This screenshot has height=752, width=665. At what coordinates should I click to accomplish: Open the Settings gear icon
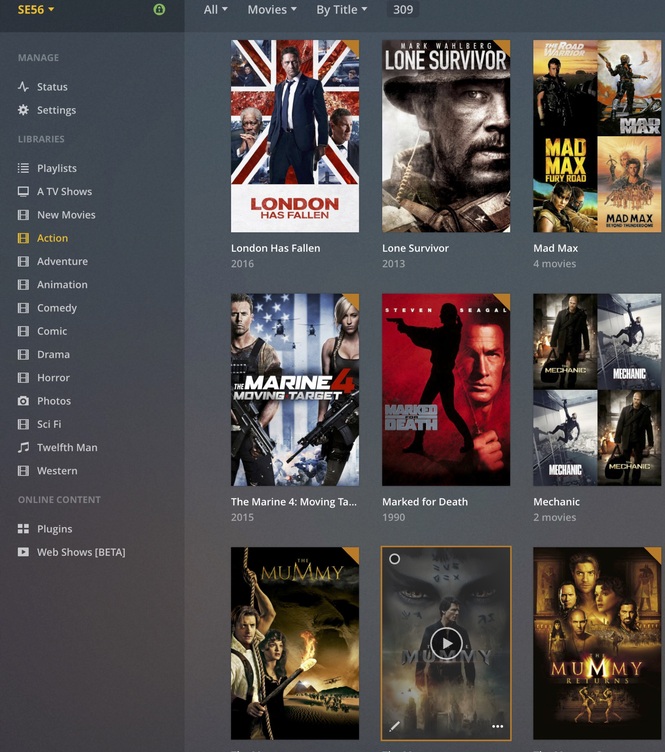pyautogui.click(x=23, y=110)
